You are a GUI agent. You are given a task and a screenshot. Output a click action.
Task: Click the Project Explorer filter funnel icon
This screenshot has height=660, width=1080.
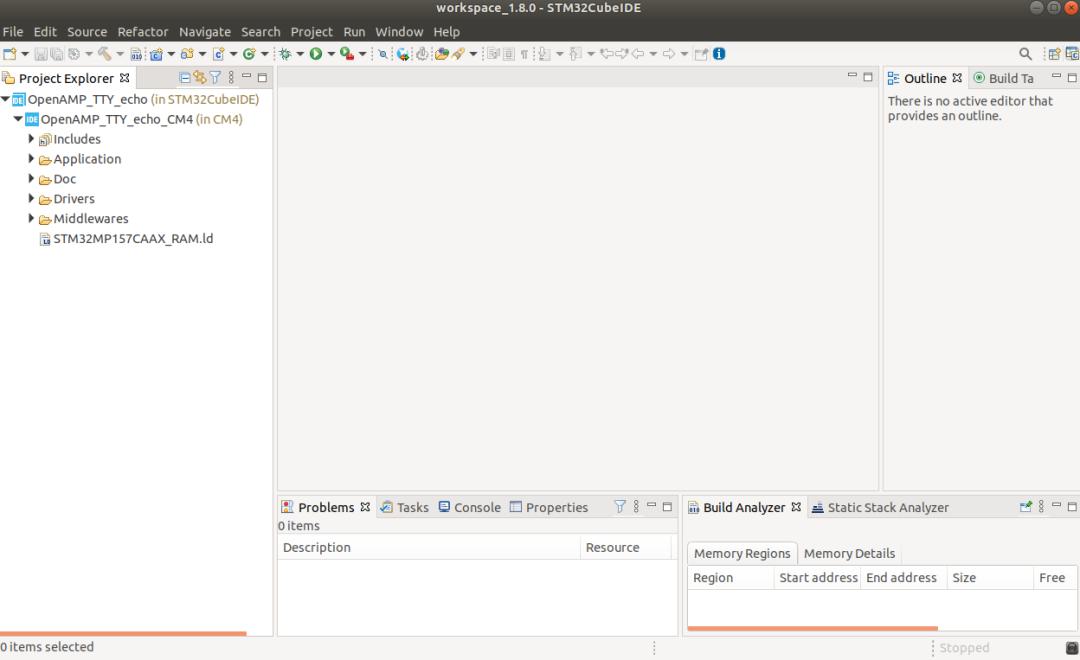(215, 78)
